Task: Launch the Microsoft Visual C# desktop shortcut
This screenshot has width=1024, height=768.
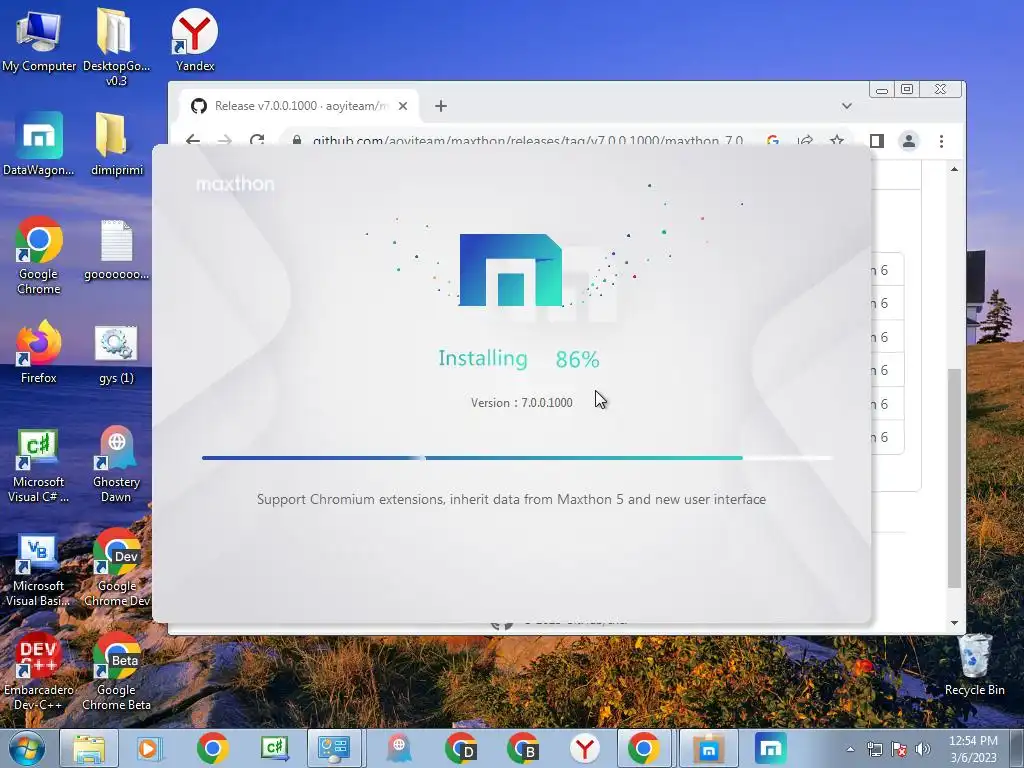Action: [x=39, y=464]
